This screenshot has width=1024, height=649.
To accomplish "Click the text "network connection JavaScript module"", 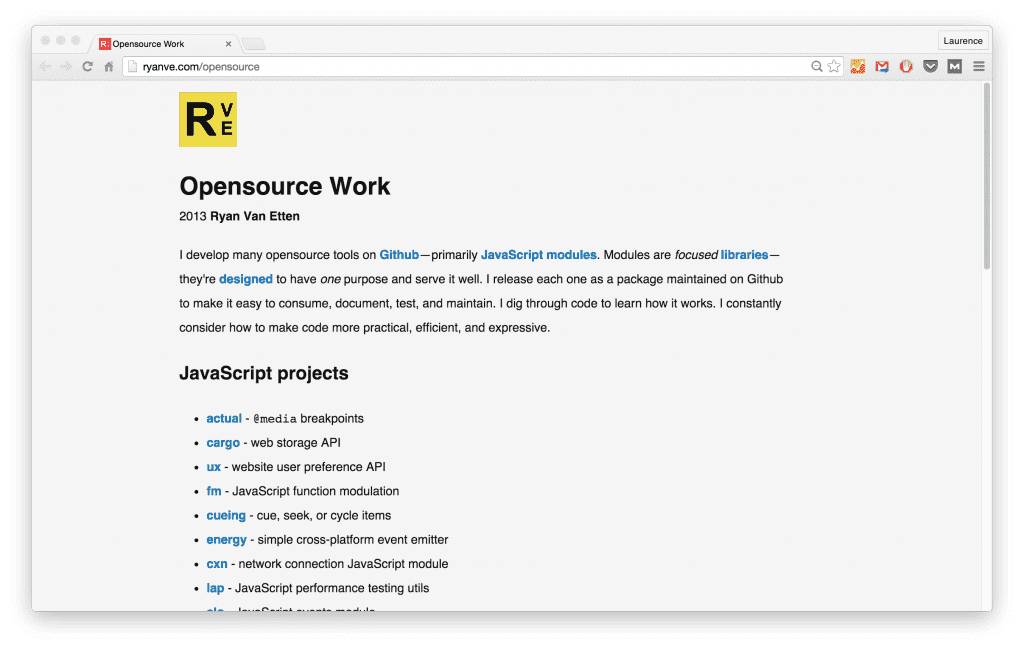I will coord(344,564).
